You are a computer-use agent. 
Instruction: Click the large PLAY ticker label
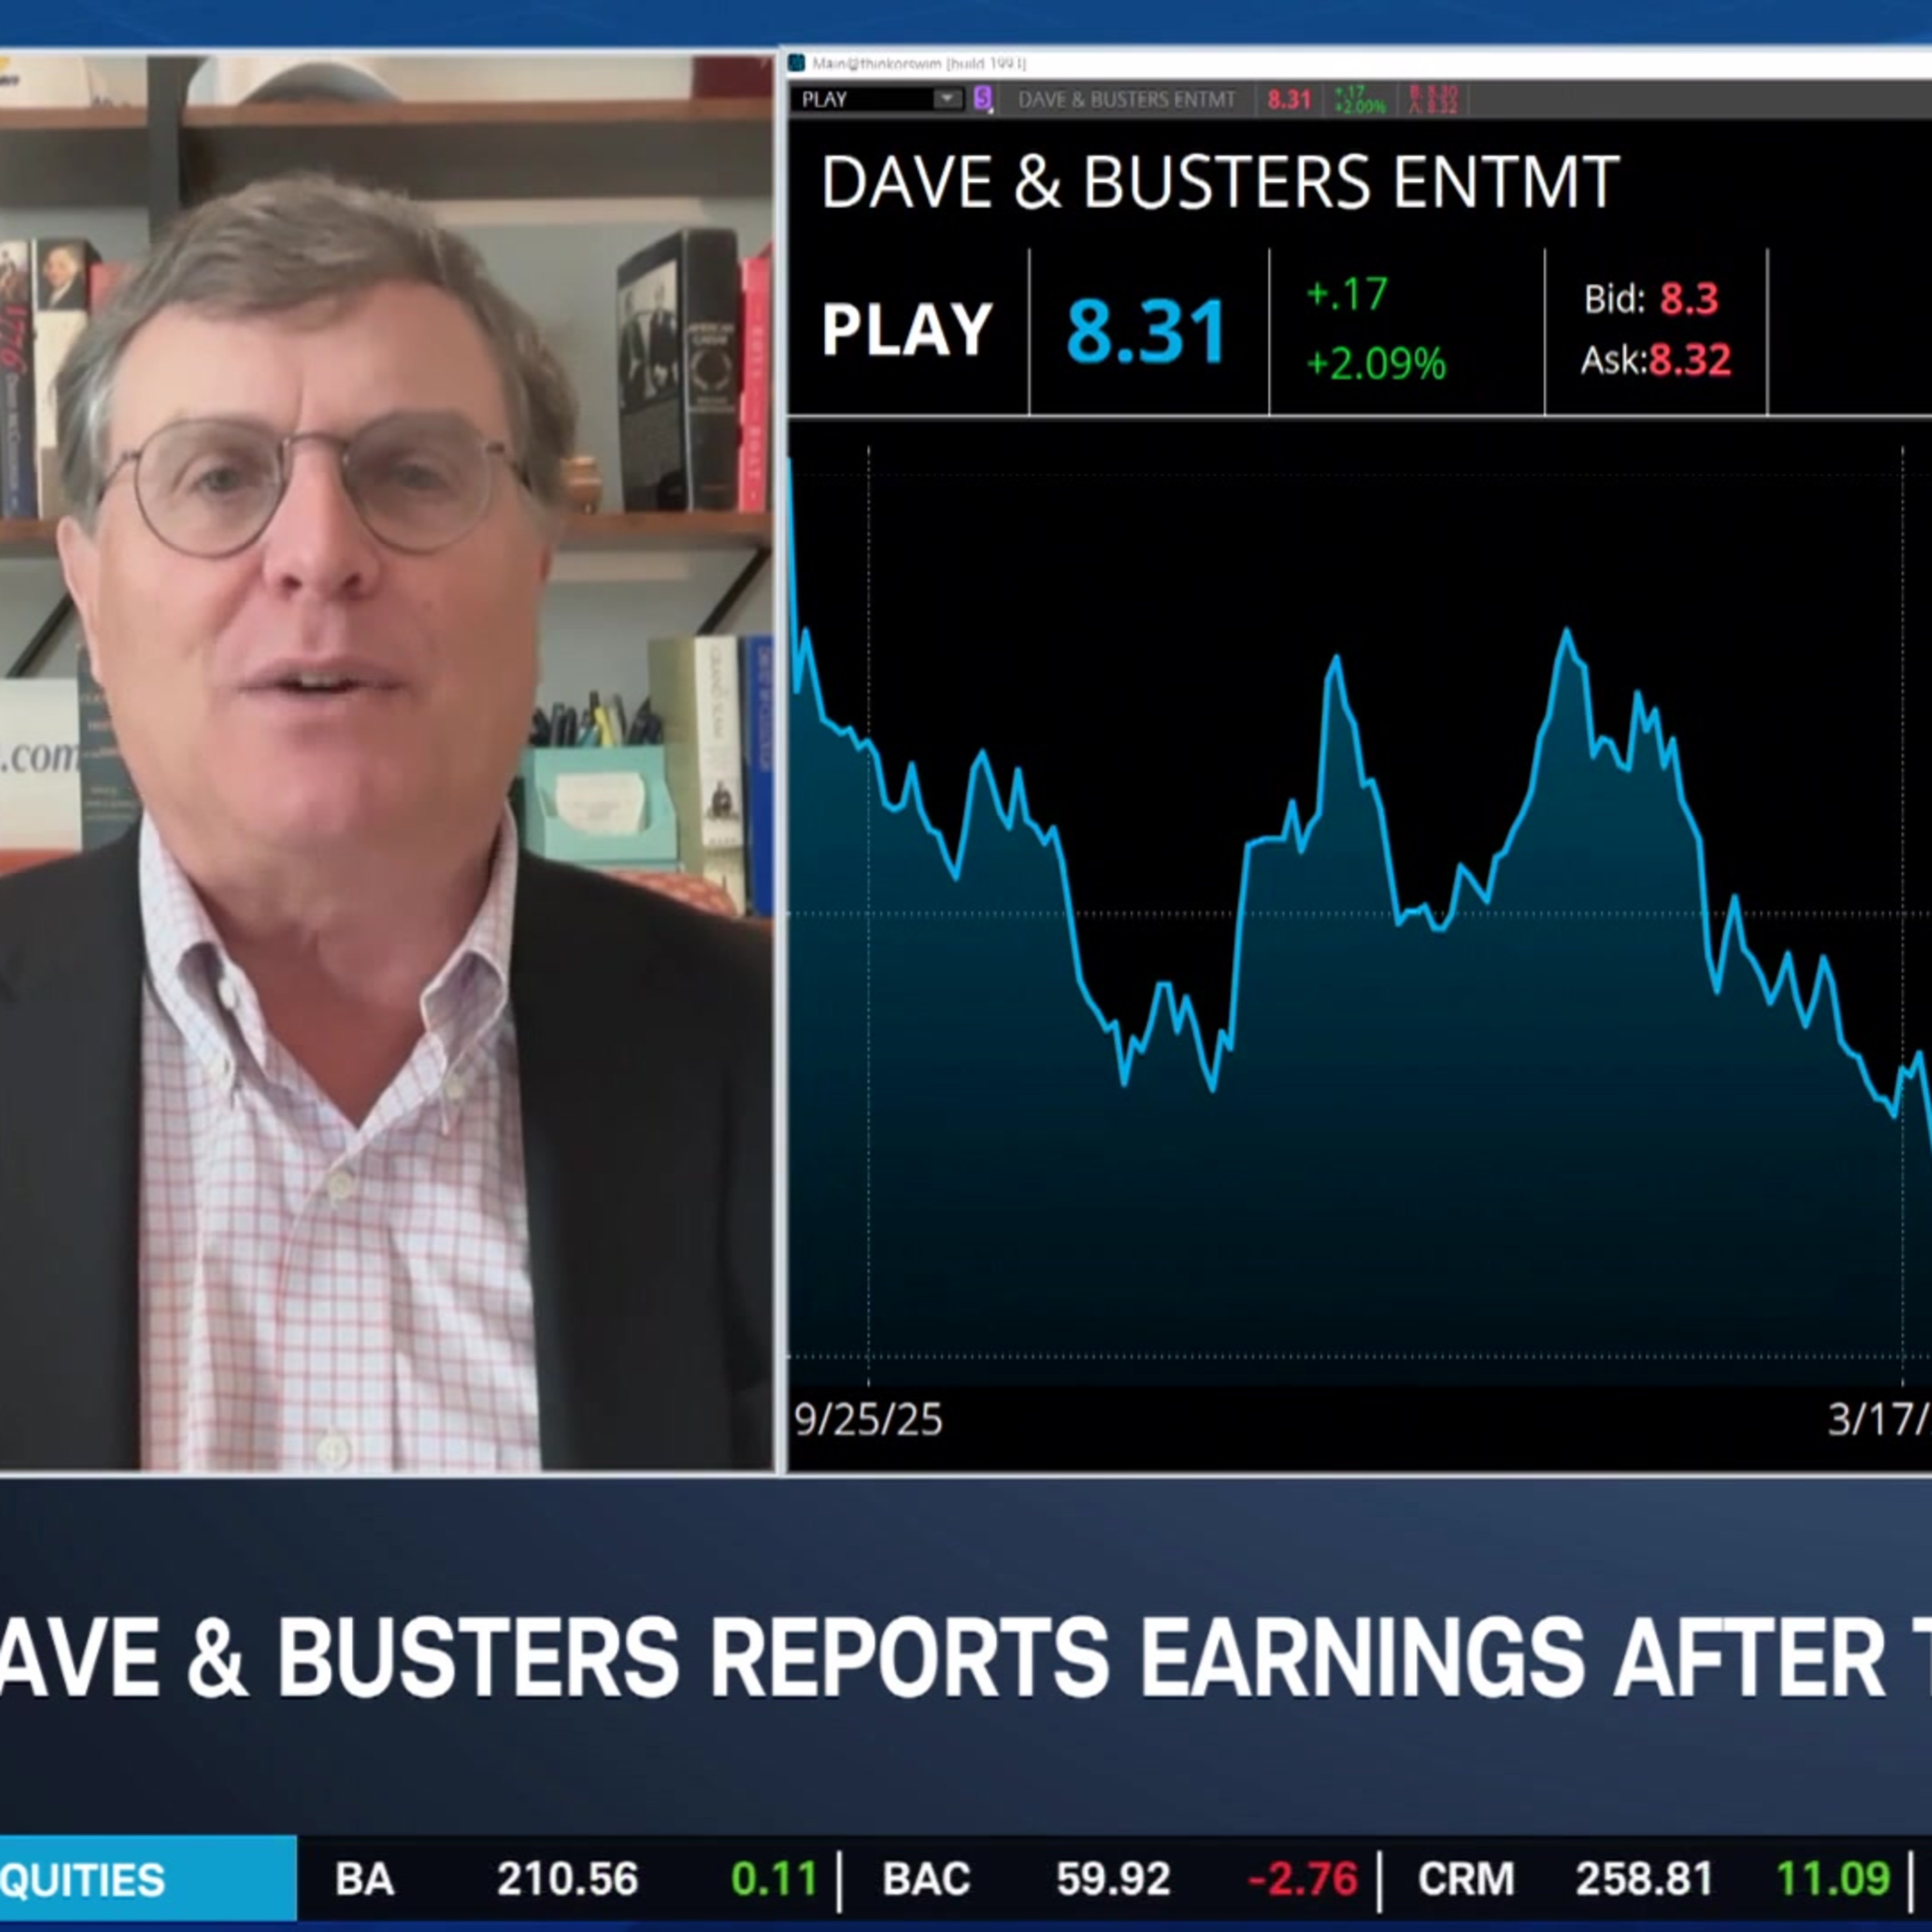click(x=907, y=330)
